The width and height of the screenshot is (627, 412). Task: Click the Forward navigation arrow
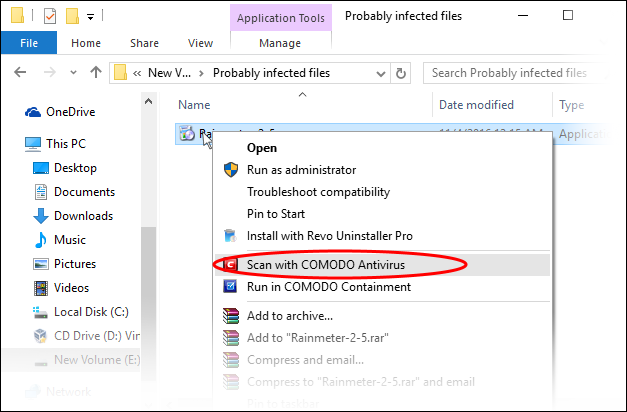pyautogui.click(x=50, y=72)
